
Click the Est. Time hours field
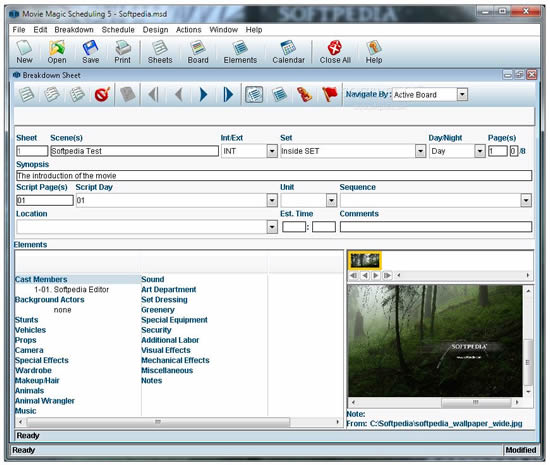coord(294,227)
